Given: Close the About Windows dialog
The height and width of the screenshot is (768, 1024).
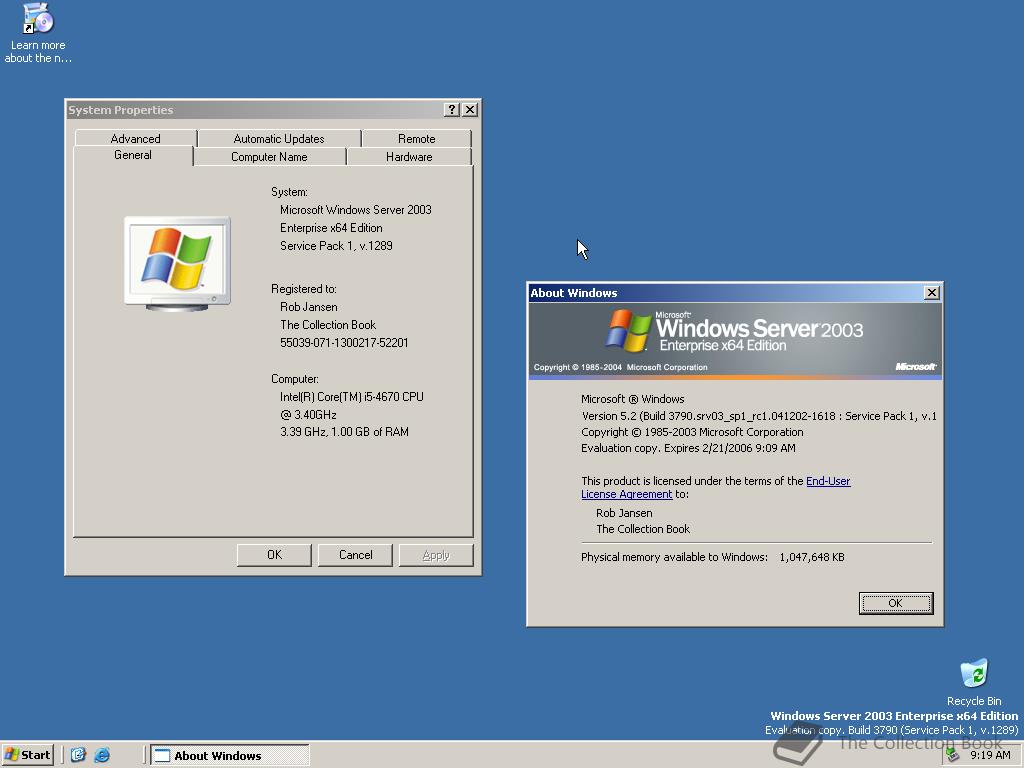Looking at the screenshot, I should (932, 293).
